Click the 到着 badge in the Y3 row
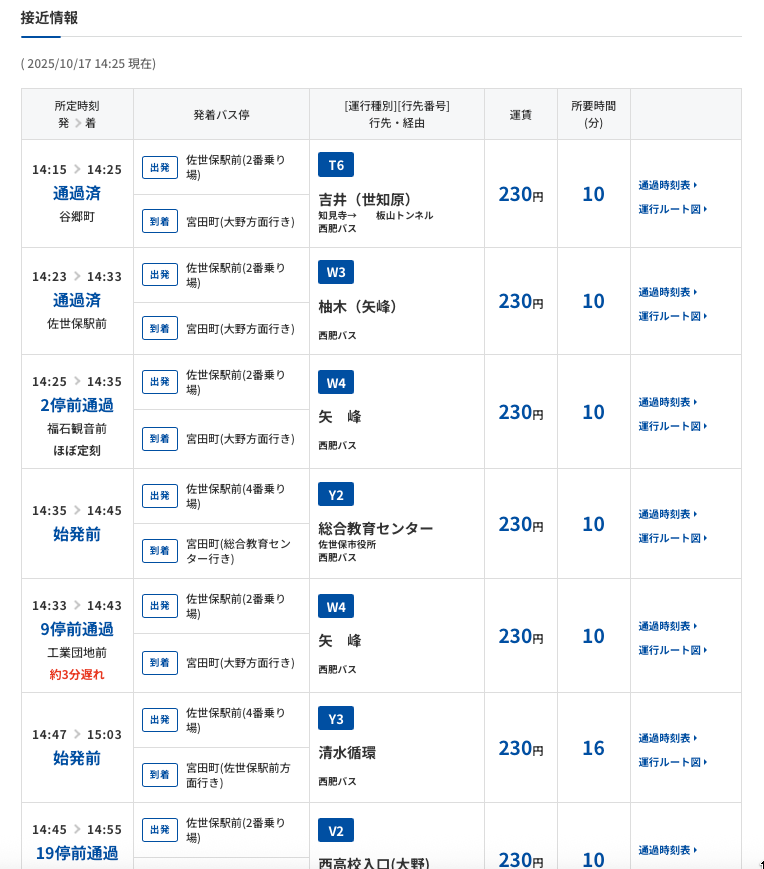Image resolution: width=764 pixels, height=869 pixels. coord(160,775)
